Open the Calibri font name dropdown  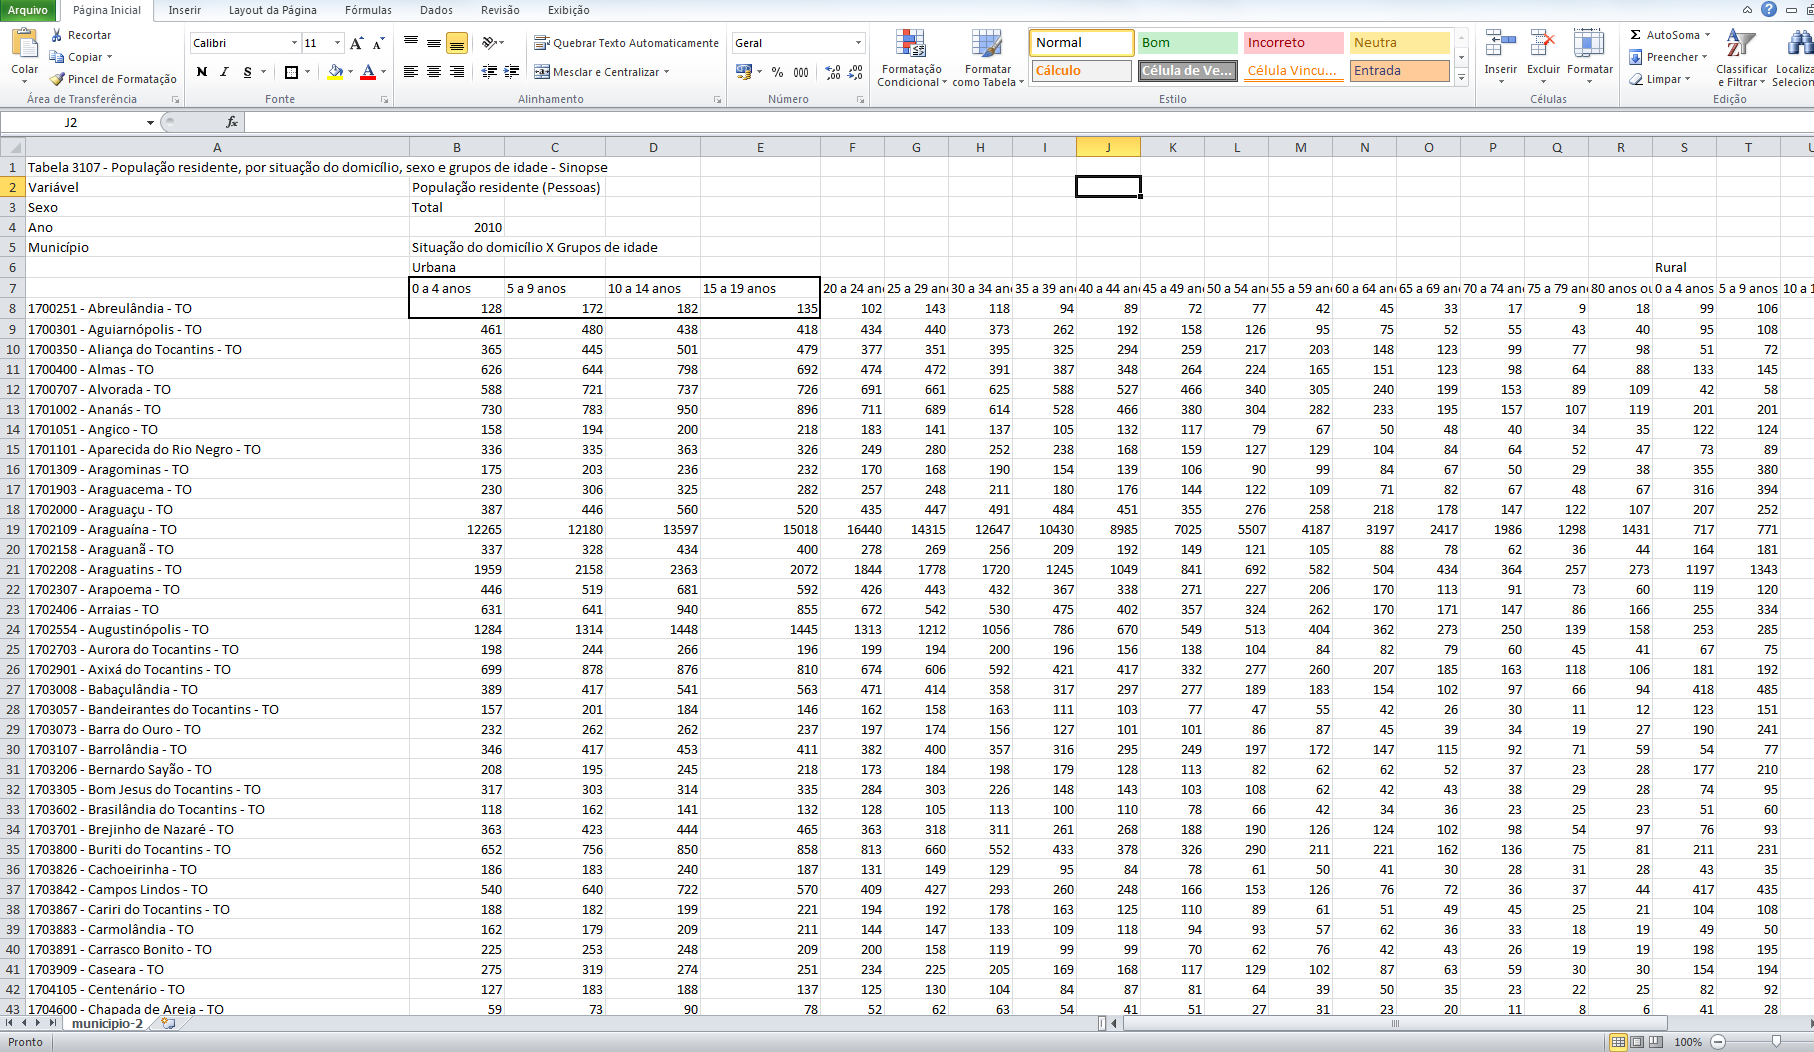click(x=294, y=43)
